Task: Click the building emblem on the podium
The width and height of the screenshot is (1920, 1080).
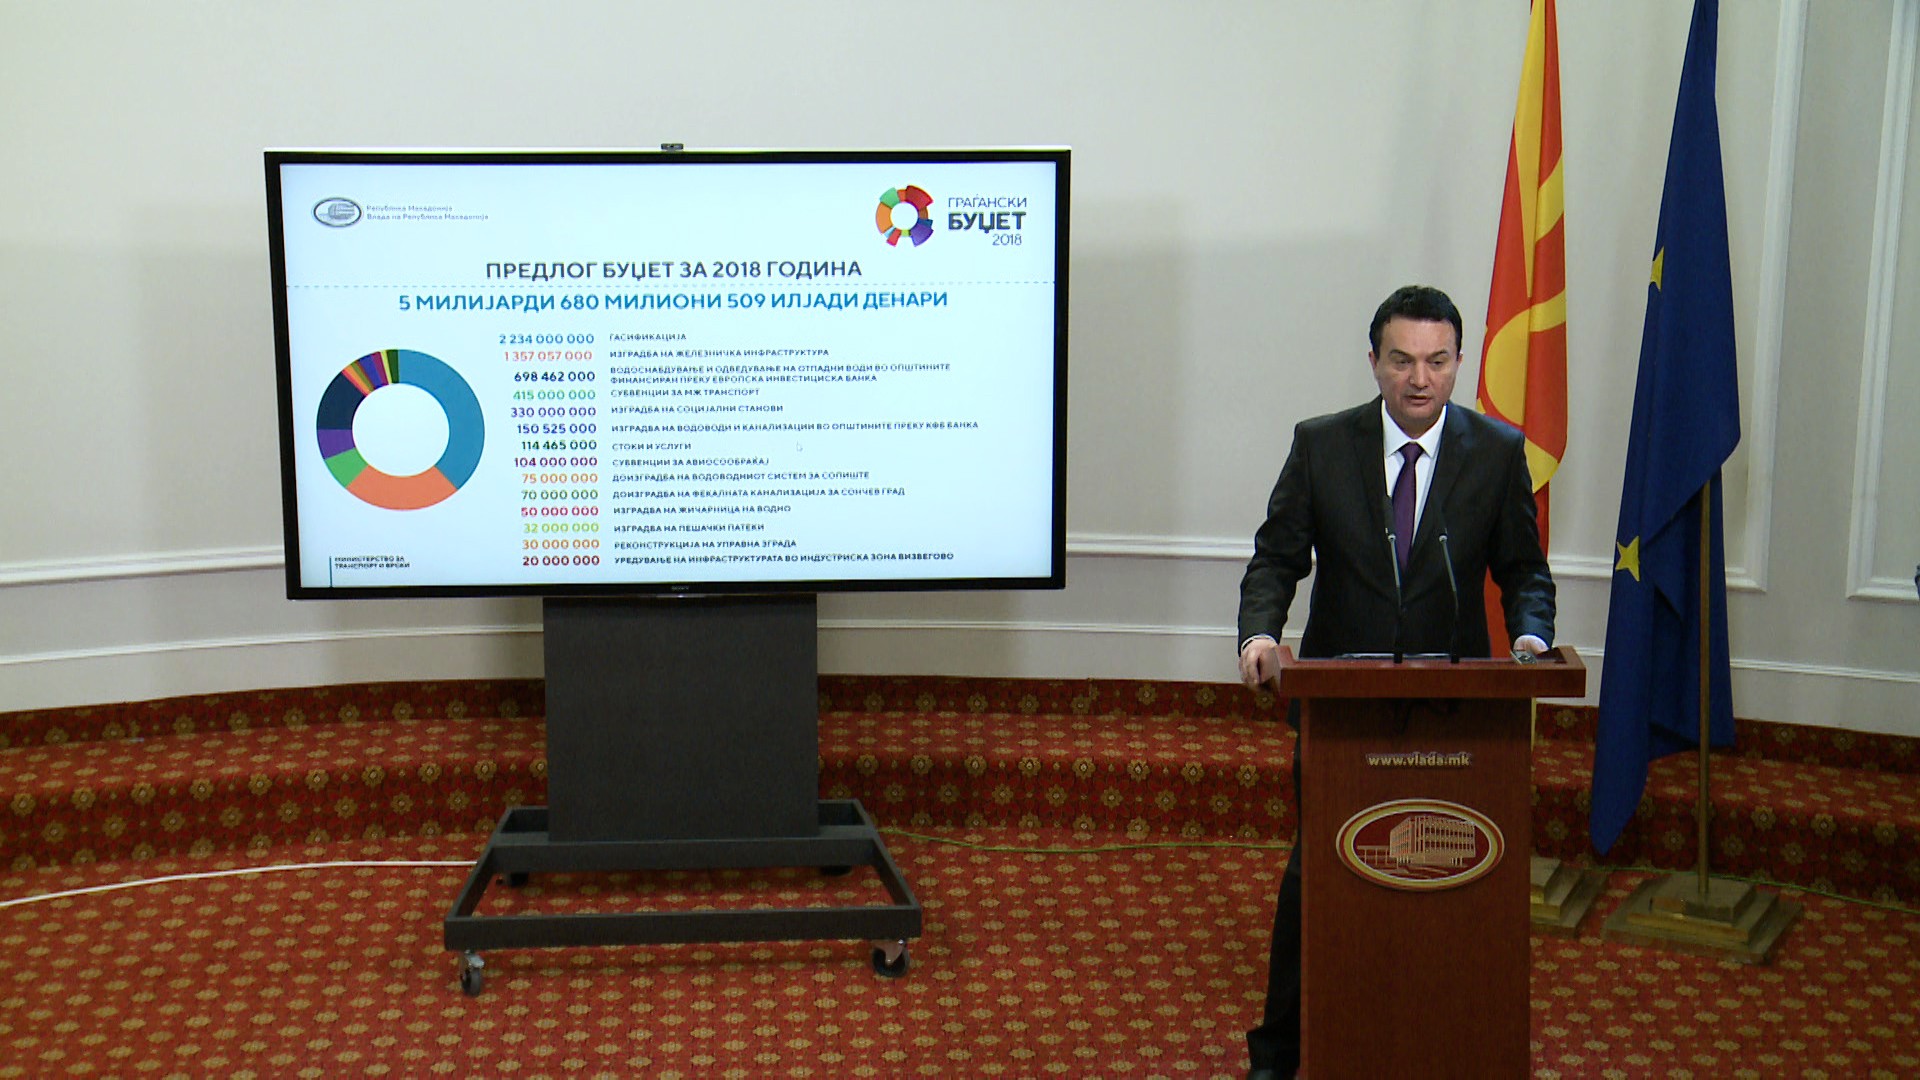Action: pyautogui.click(x=1419, y=843)
